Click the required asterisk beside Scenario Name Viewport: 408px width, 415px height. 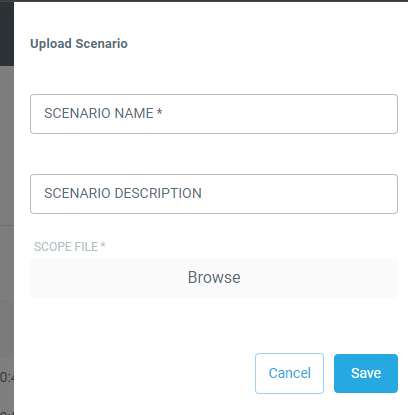click(159, 112)
